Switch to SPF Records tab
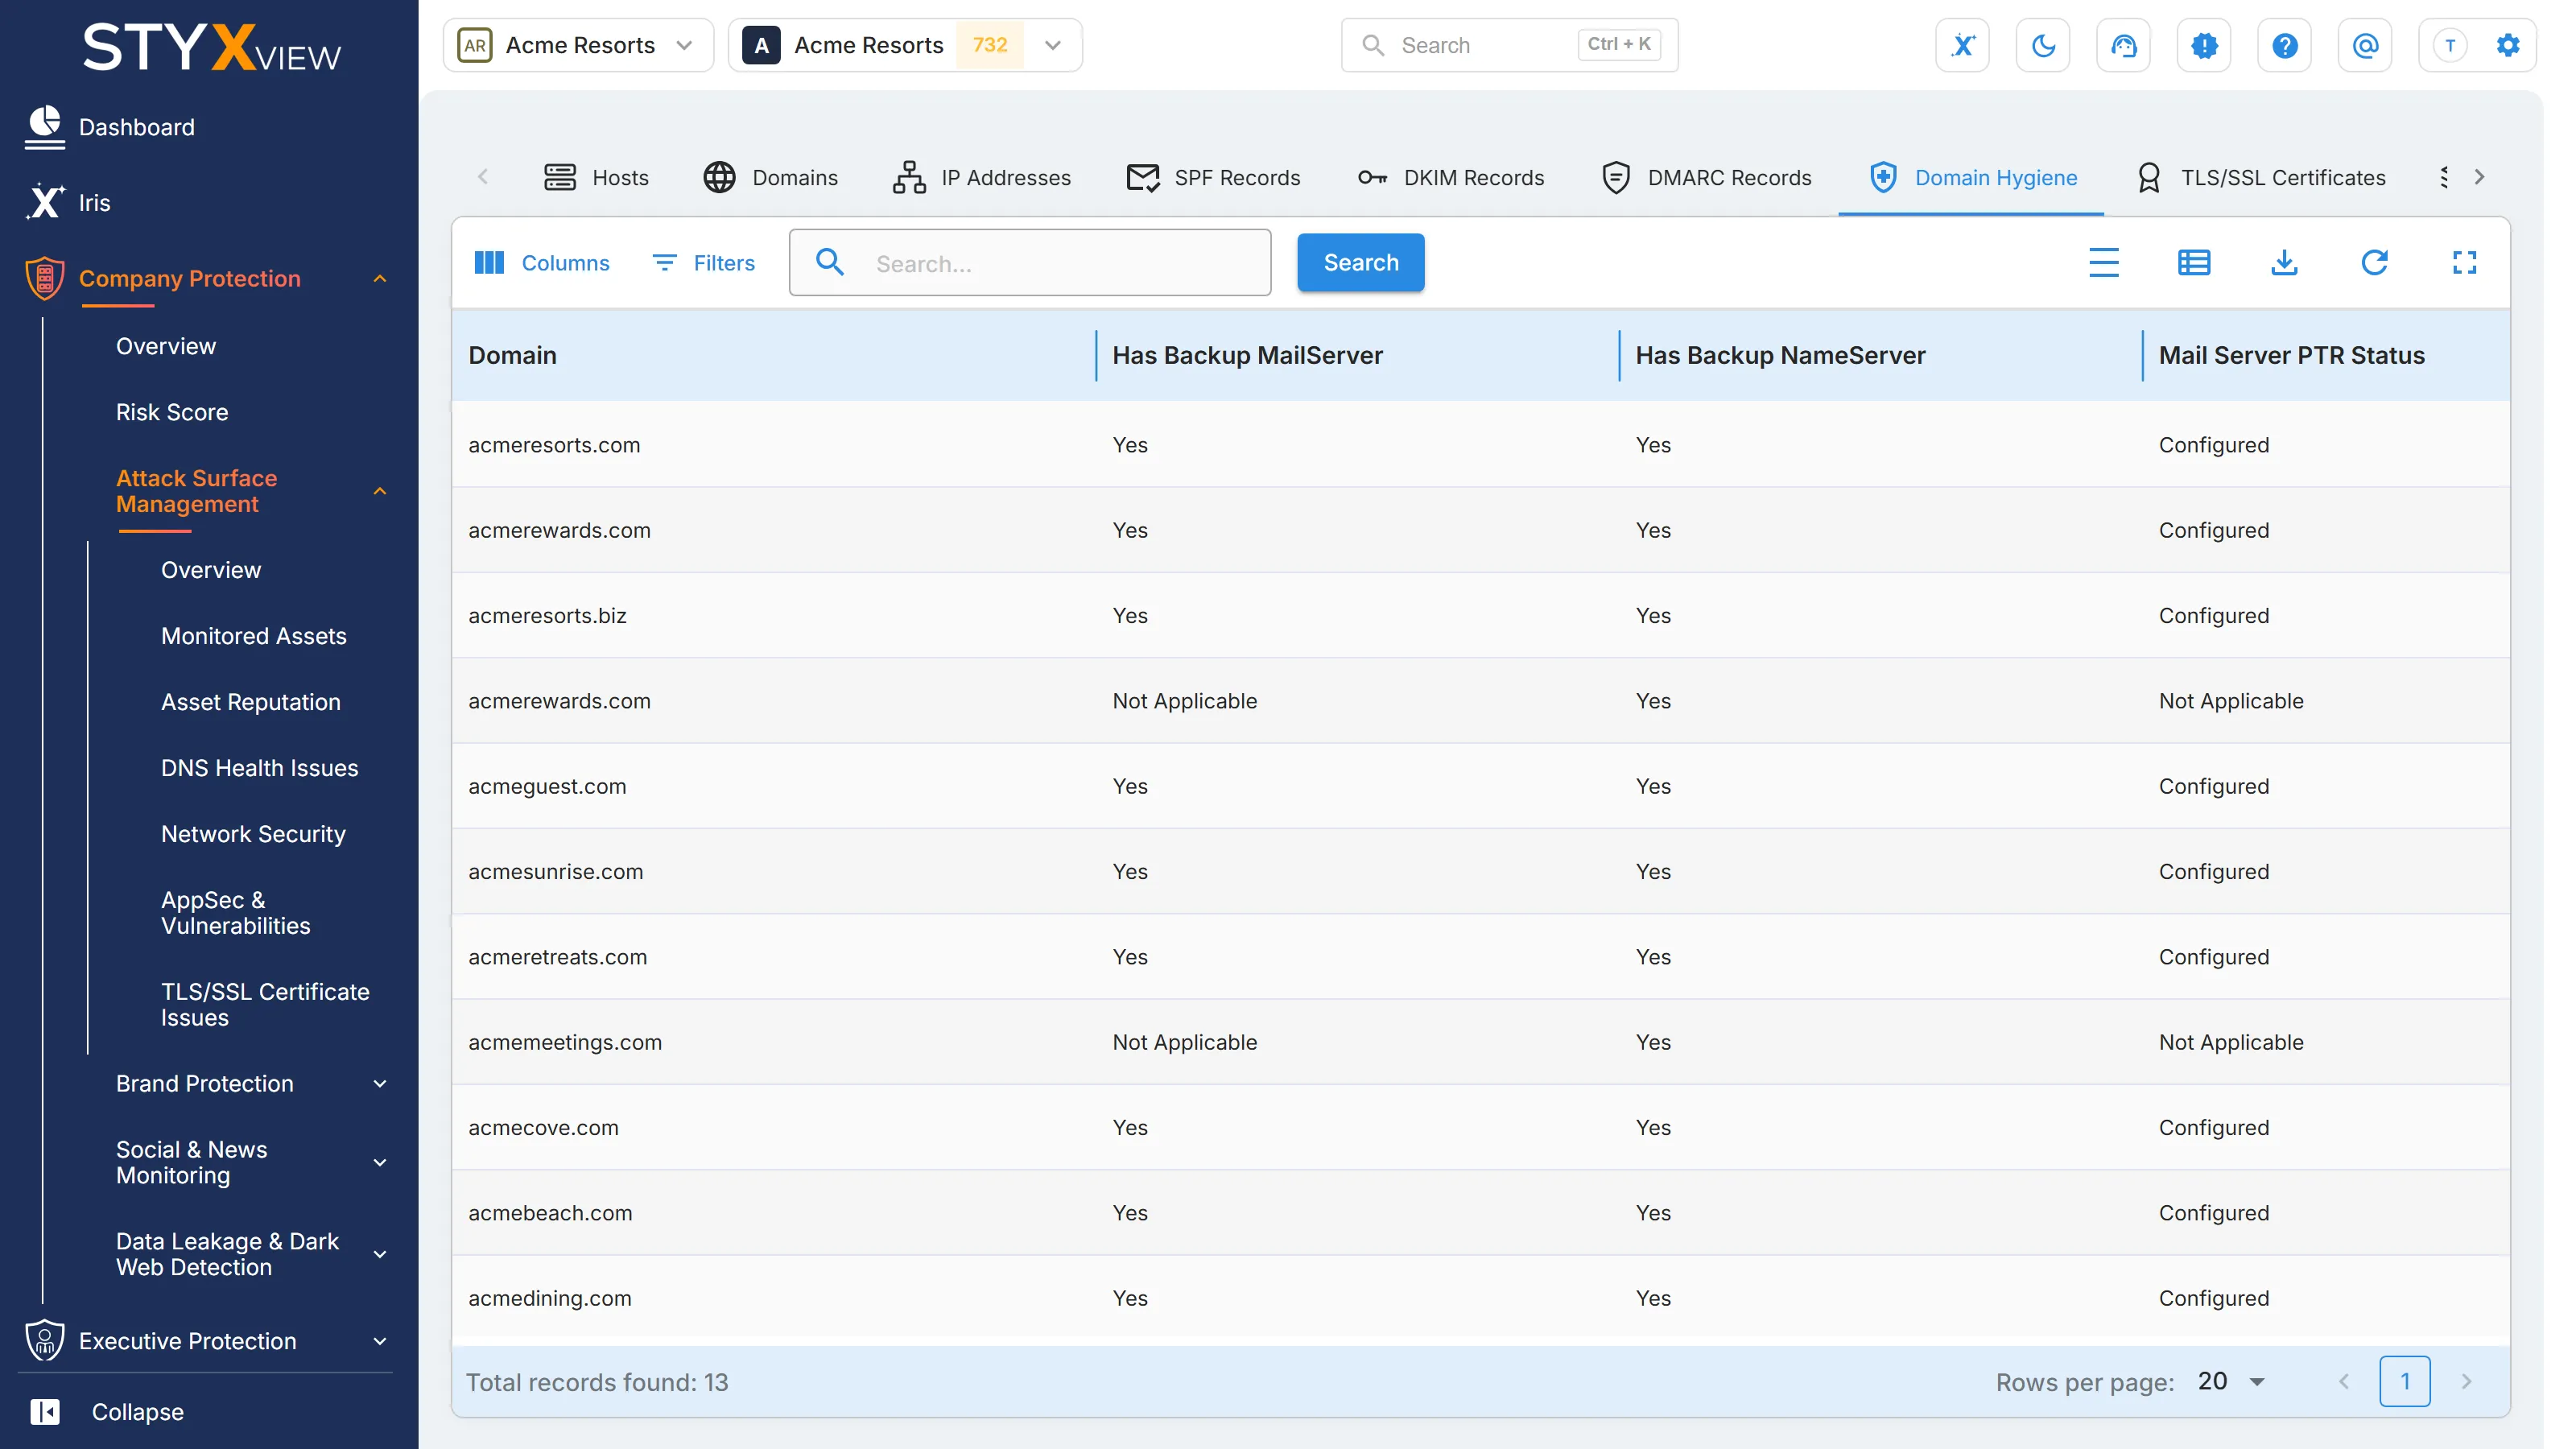This screenshot has width=2576, height=1449. (1213, 178)
